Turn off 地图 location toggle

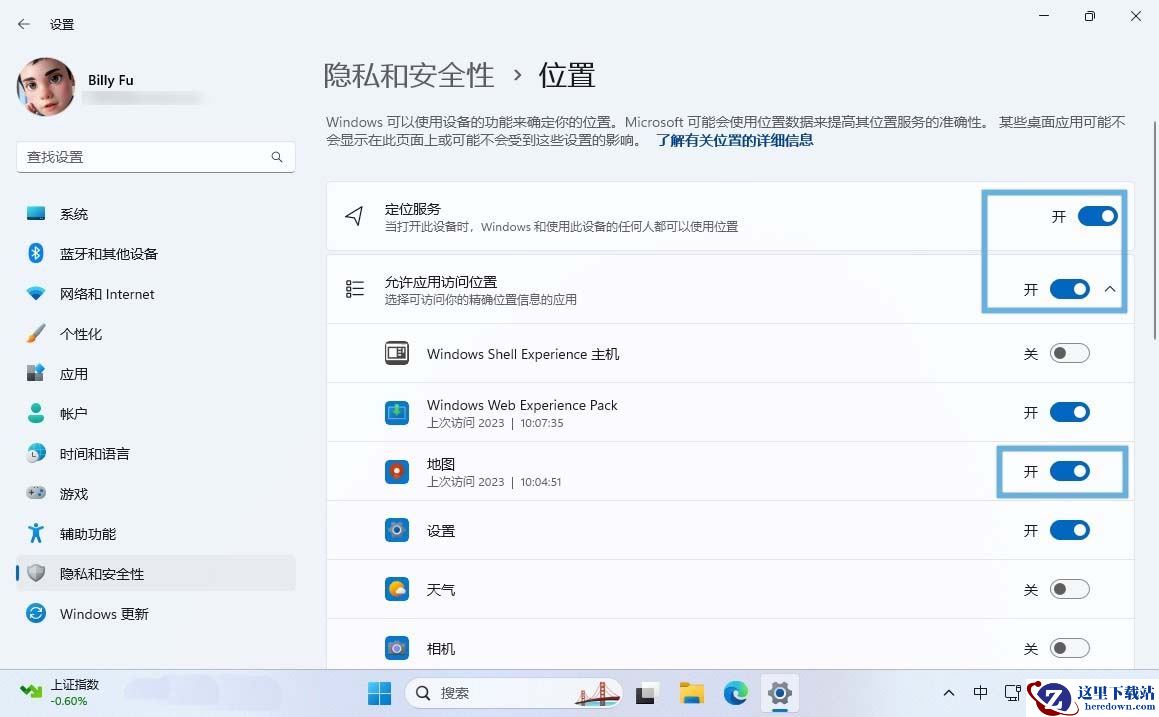click(x=1070, y=471)
